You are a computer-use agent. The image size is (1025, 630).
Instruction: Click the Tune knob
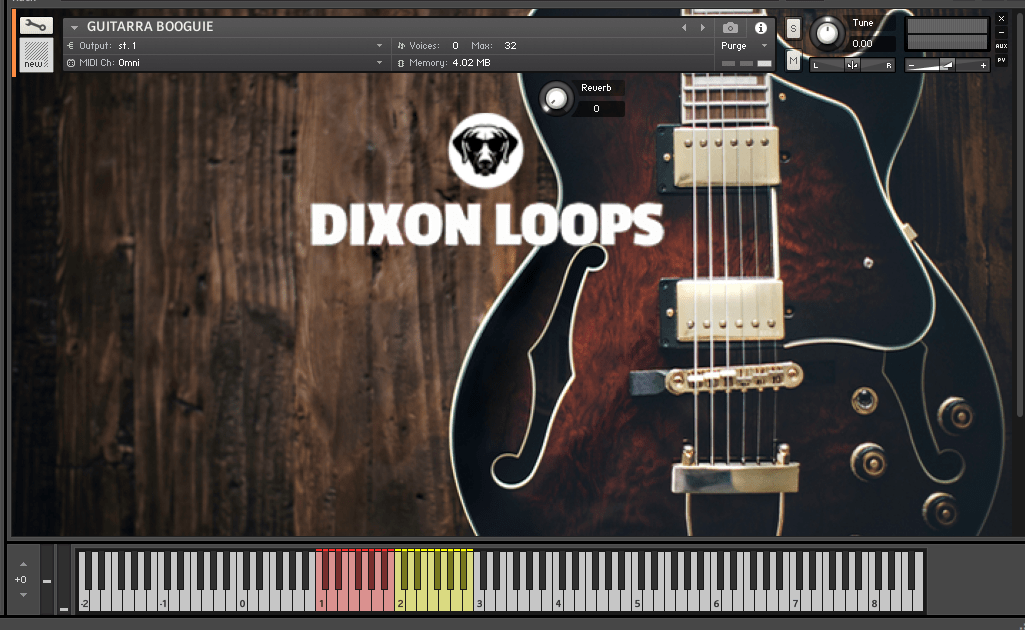pyautogui.click(x=826, y=33)
